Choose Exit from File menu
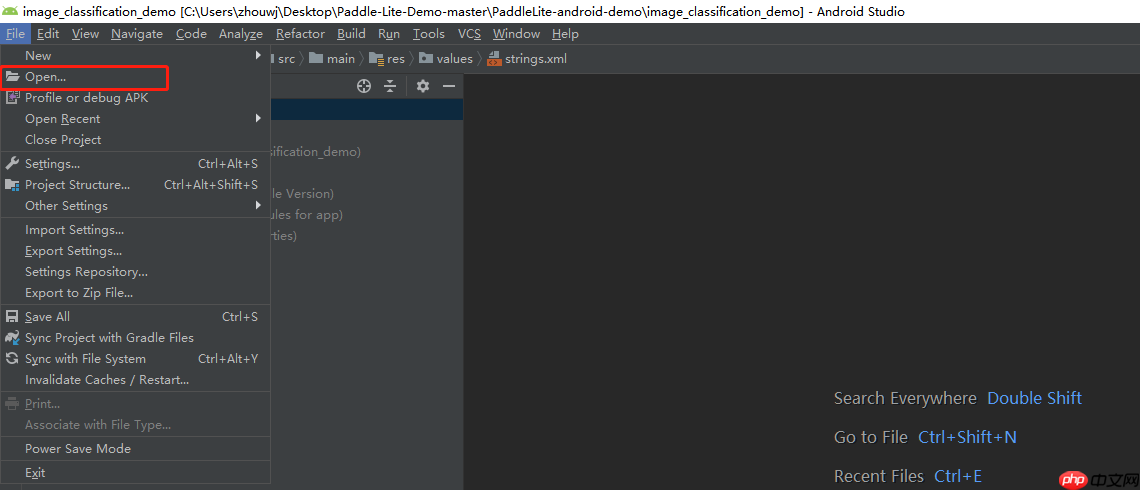Screen dimensions: 1140x490 click(x=135, y=473)
